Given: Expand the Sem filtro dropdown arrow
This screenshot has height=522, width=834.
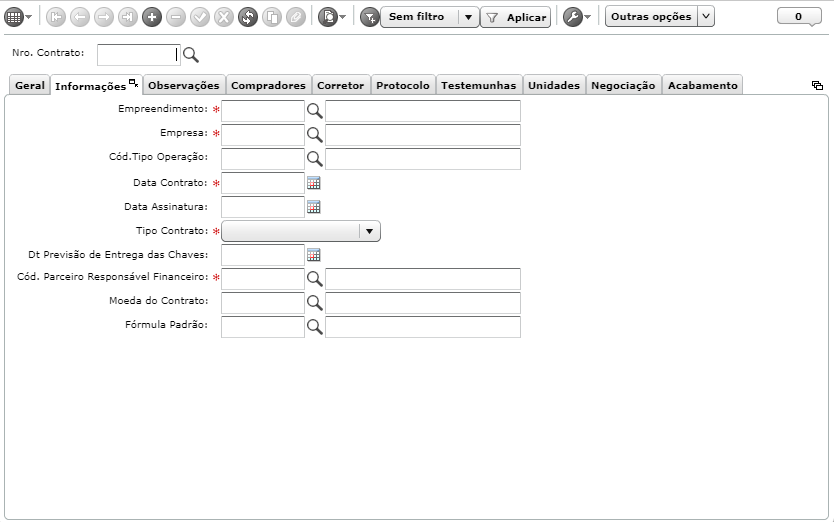Looking at the screenshot, I should (468, 17).
